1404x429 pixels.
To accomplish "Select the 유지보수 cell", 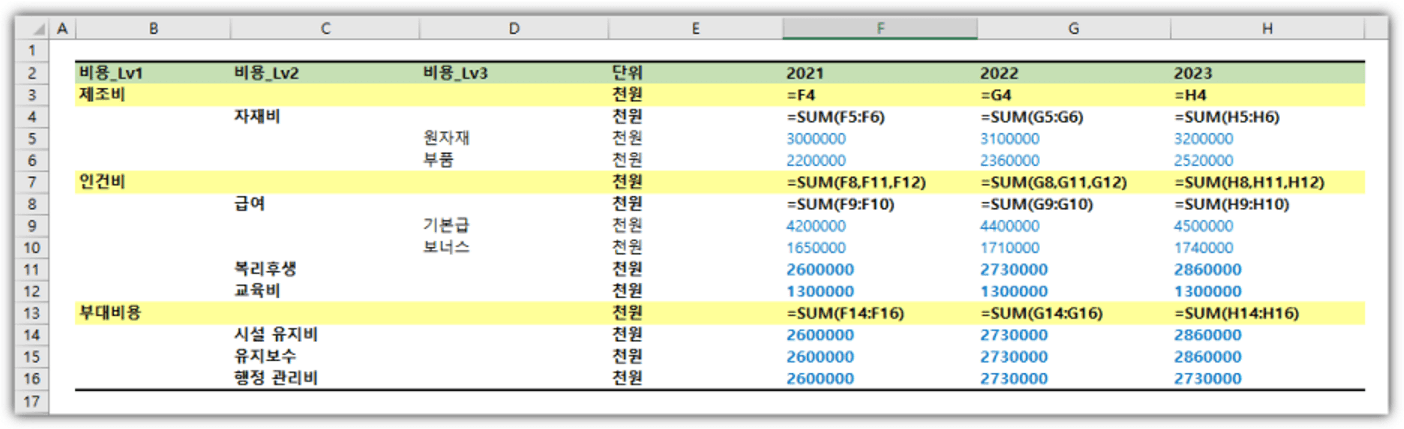I will (x=326, y=356).
